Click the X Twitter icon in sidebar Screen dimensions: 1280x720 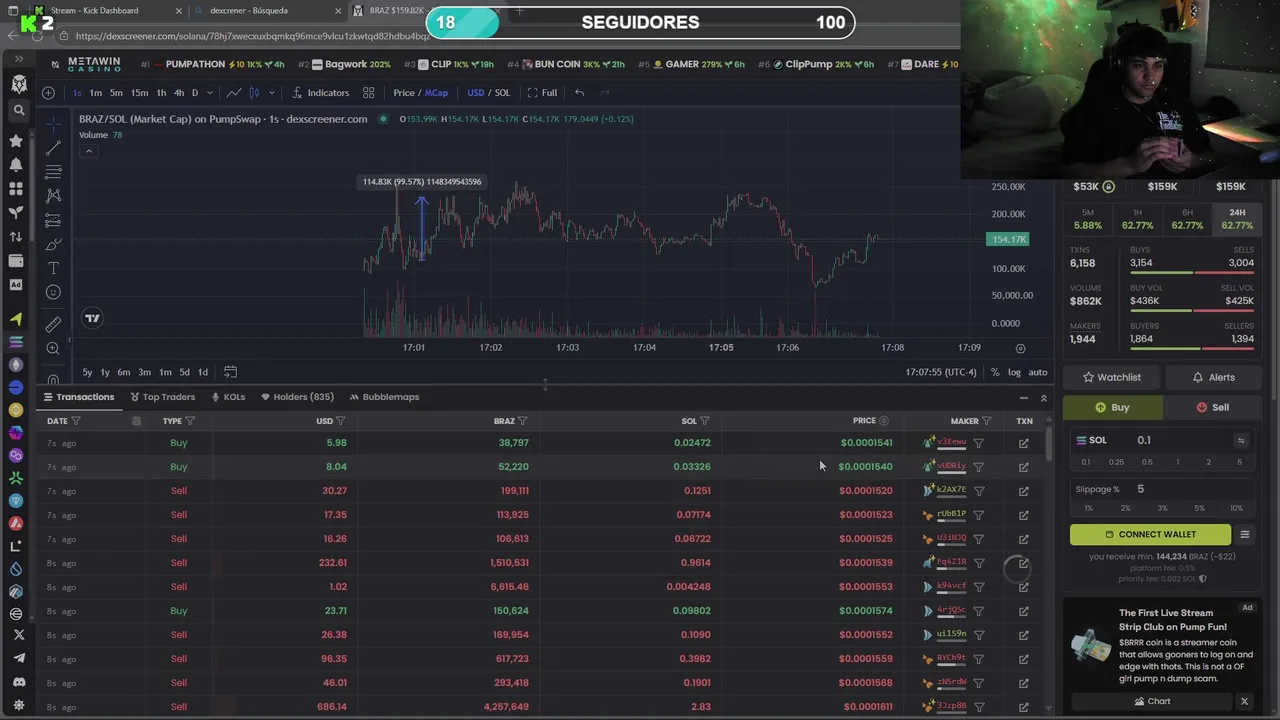coord(18,635)
